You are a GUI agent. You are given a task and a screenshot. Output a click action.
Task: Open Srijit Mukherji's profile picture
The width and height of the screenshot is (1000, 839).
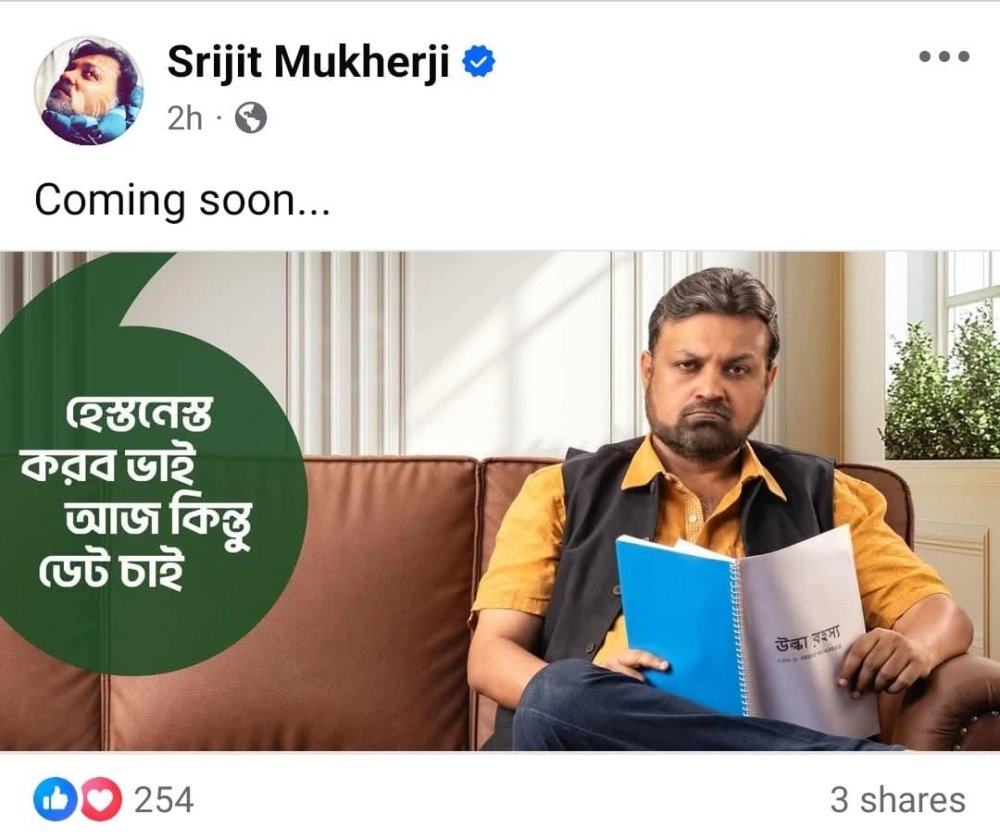coord(89,90)
